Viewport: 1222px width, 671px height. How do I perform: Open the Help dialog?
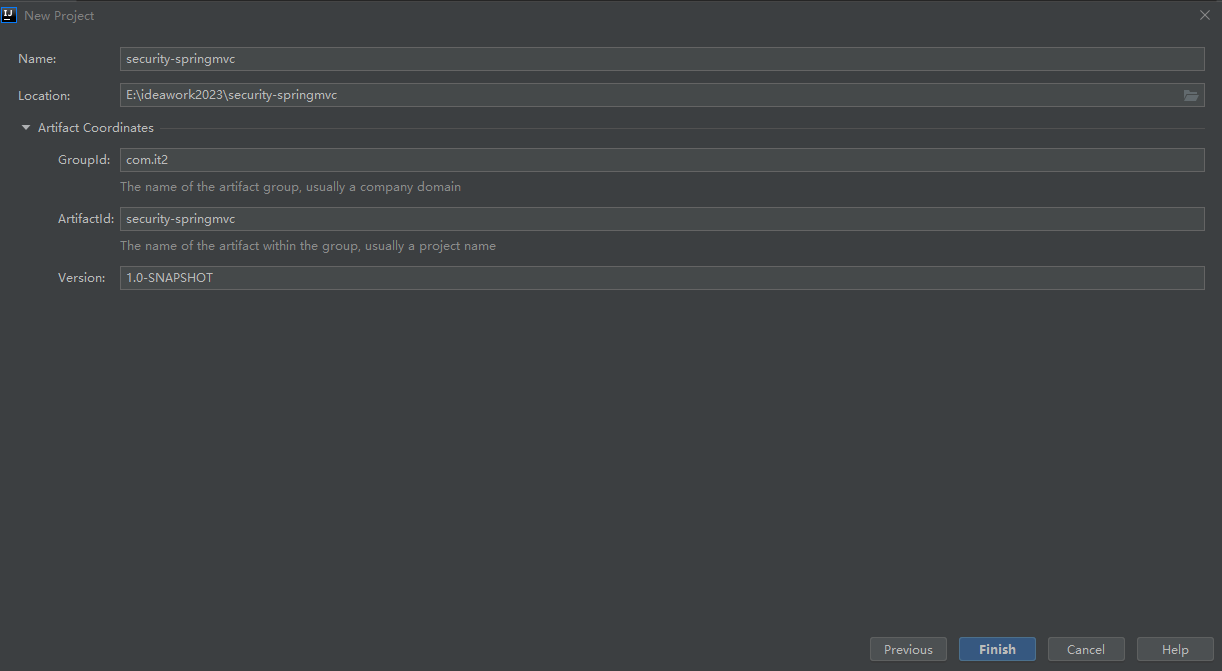[1174, 648]
